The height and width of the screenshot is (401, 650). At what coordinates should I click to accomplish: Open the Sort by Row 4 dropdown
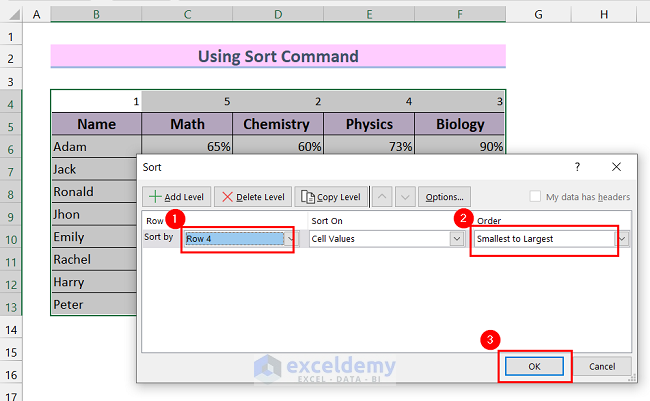[x=290, y=239]
